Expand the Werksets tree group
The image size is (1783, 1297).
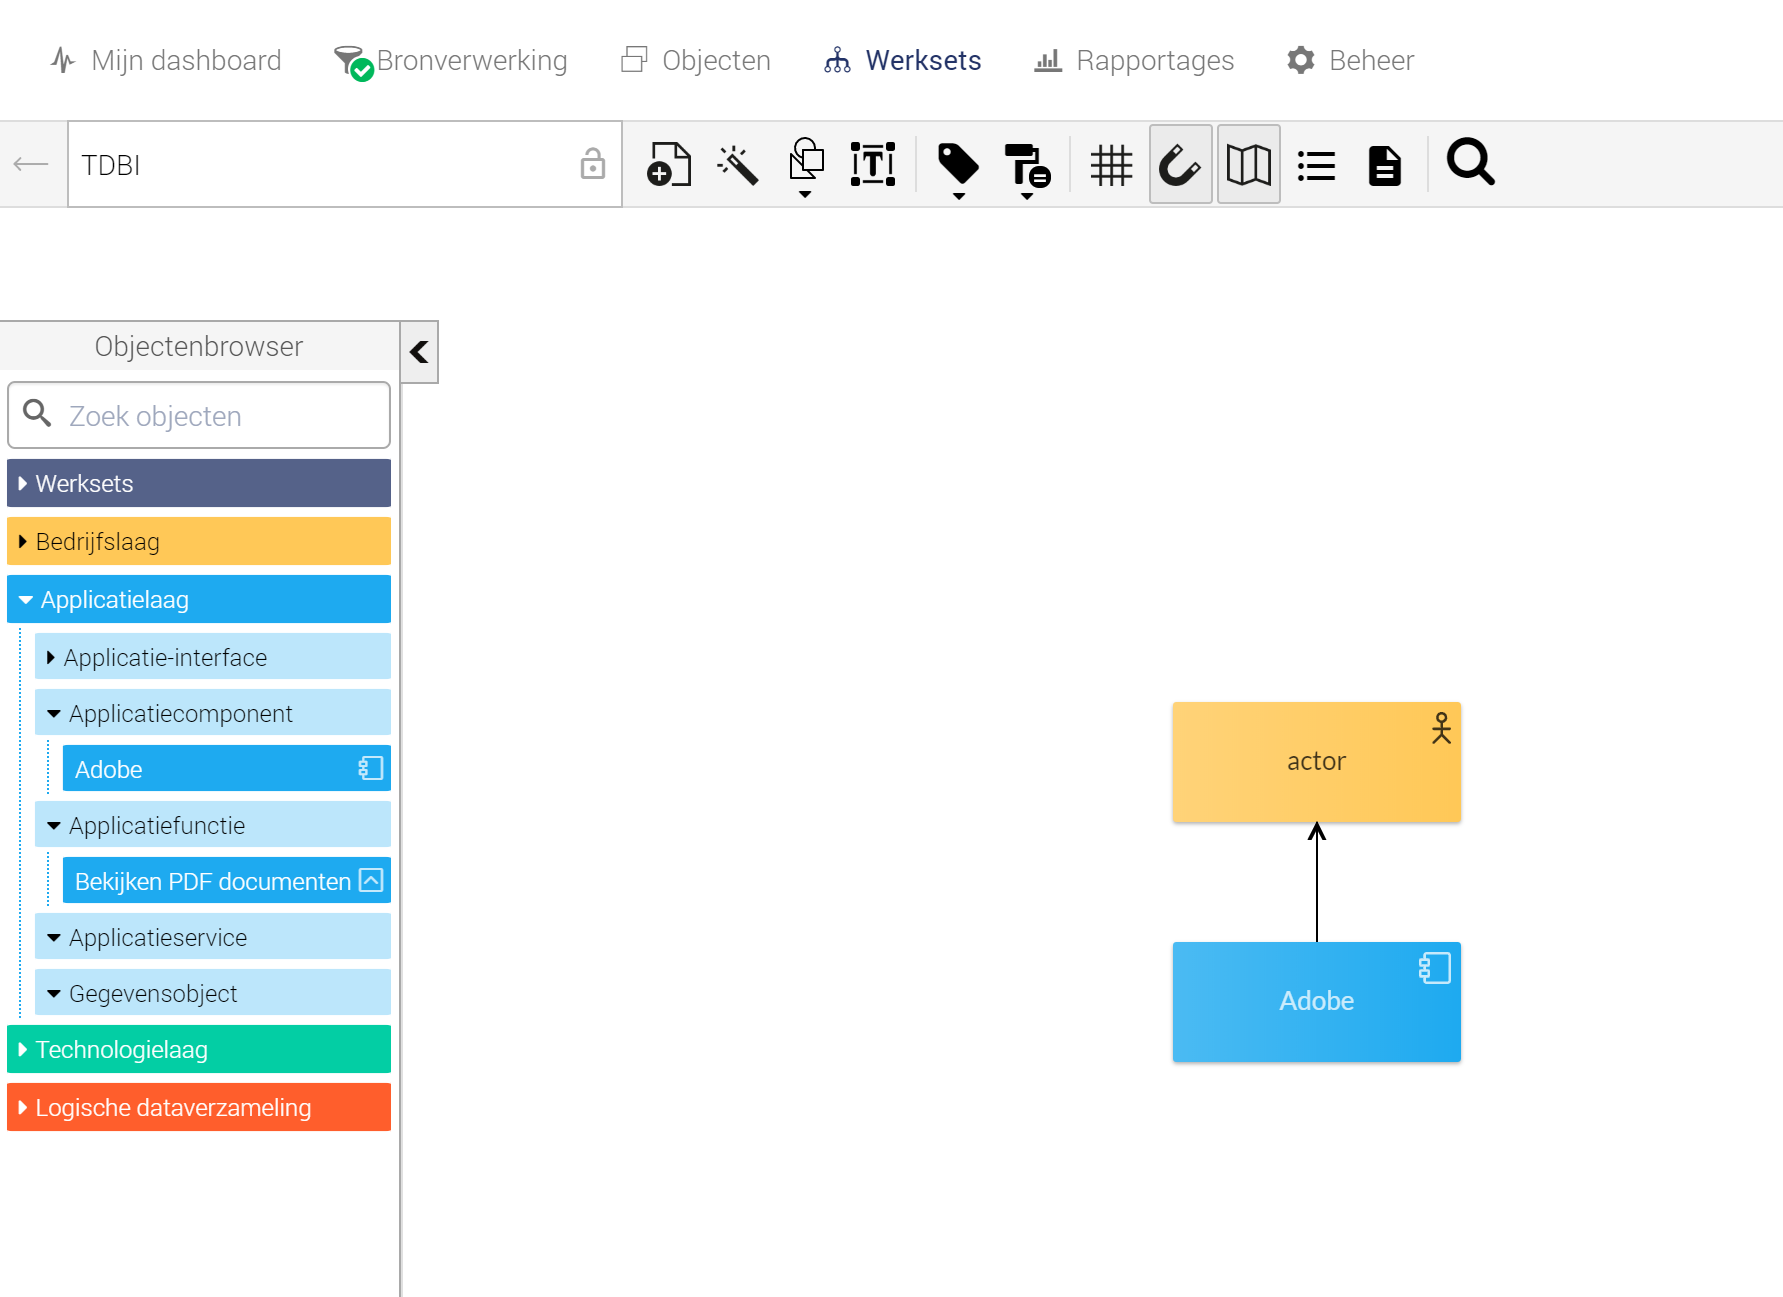(x=199, y=483)
